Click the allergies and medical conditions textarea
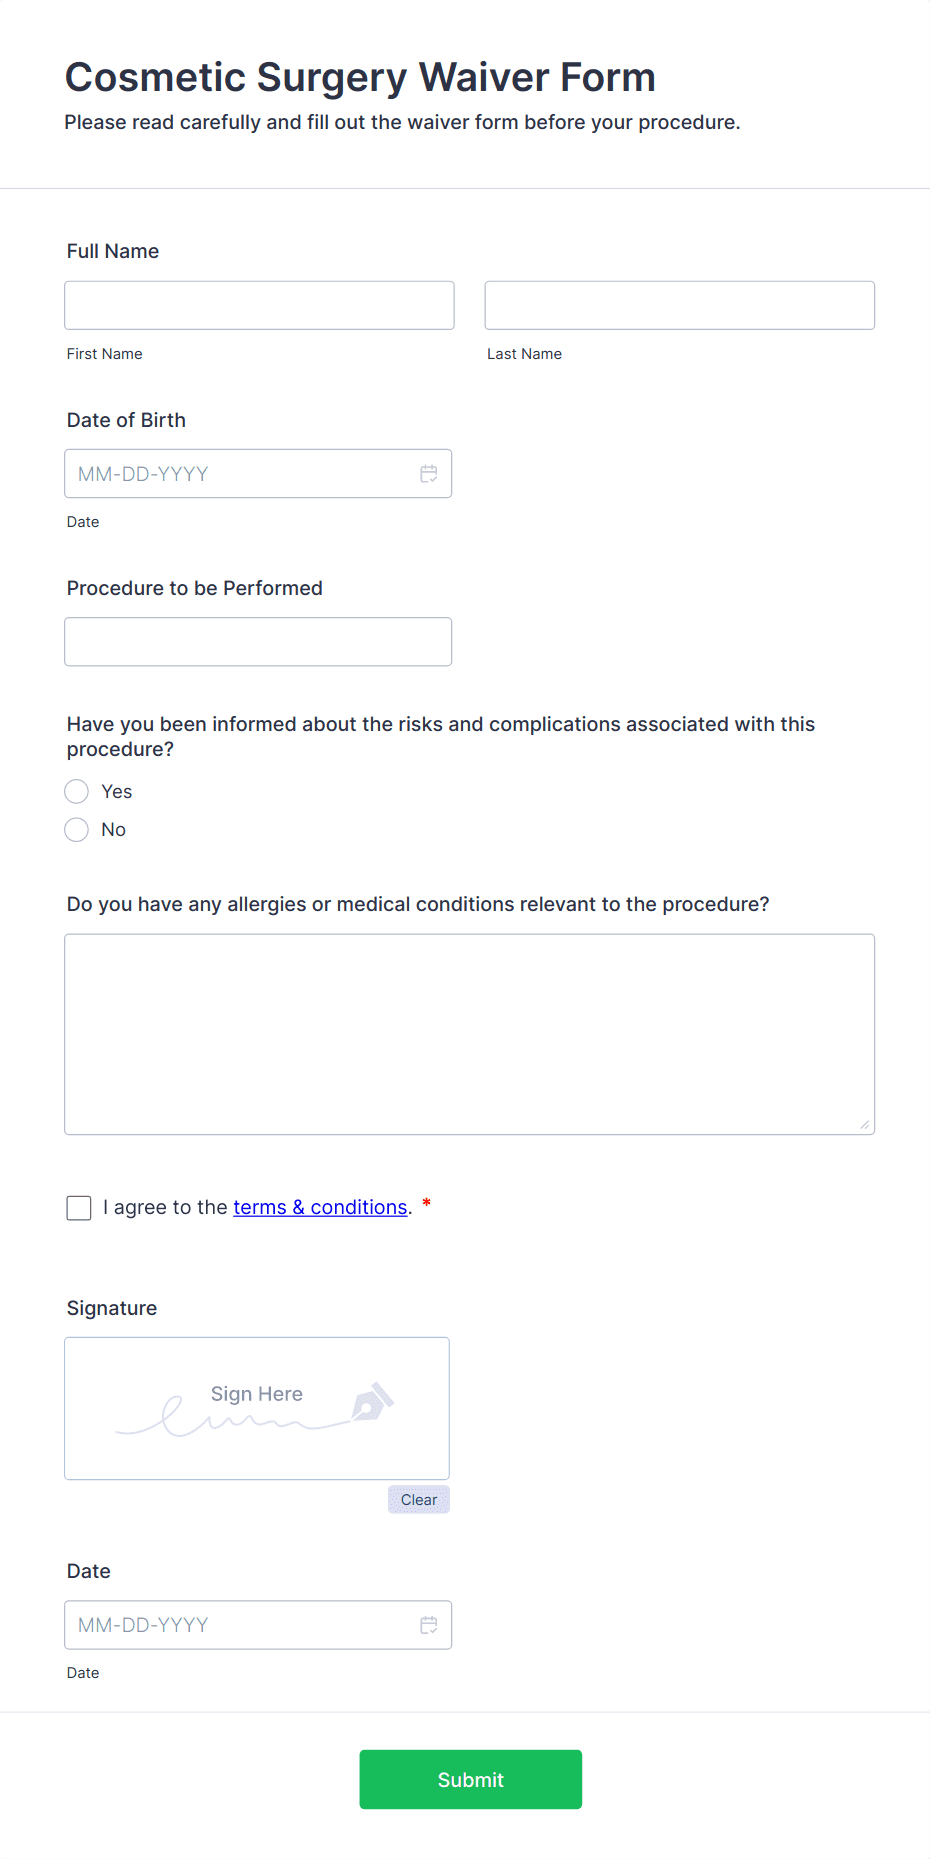This screenshot has width=930, height=1859. [469, 1034]
